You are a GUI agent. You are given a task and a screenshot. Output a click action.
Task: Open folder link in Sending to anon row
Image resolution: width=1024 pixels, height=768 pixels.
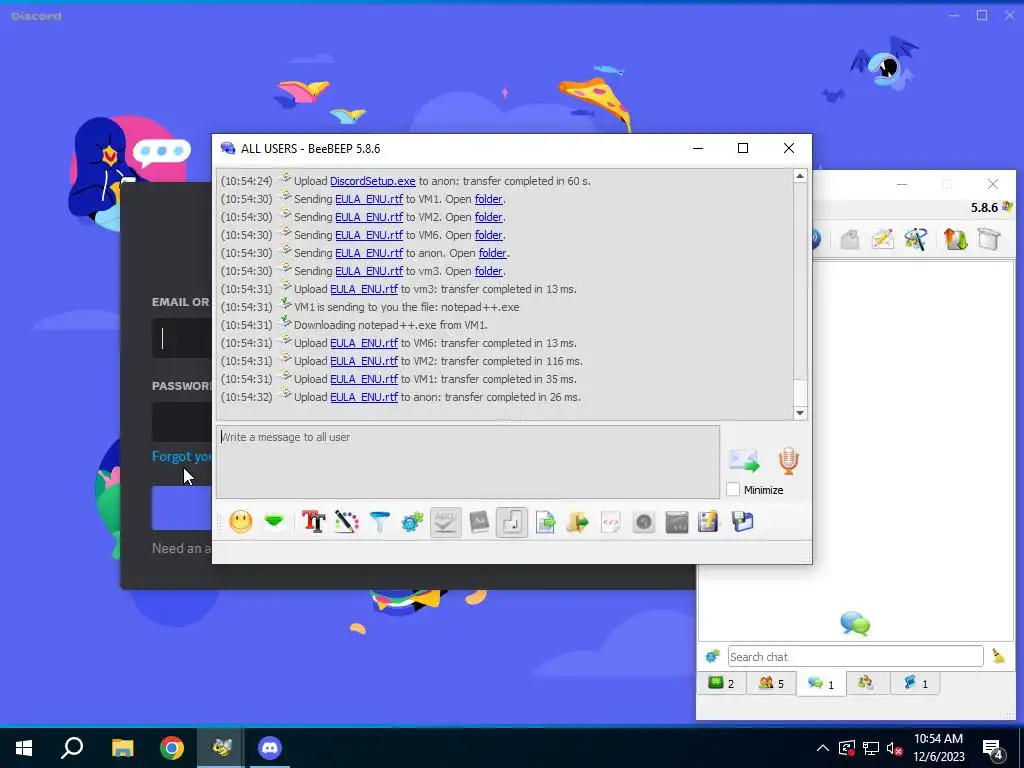click(x=492, y=253)
